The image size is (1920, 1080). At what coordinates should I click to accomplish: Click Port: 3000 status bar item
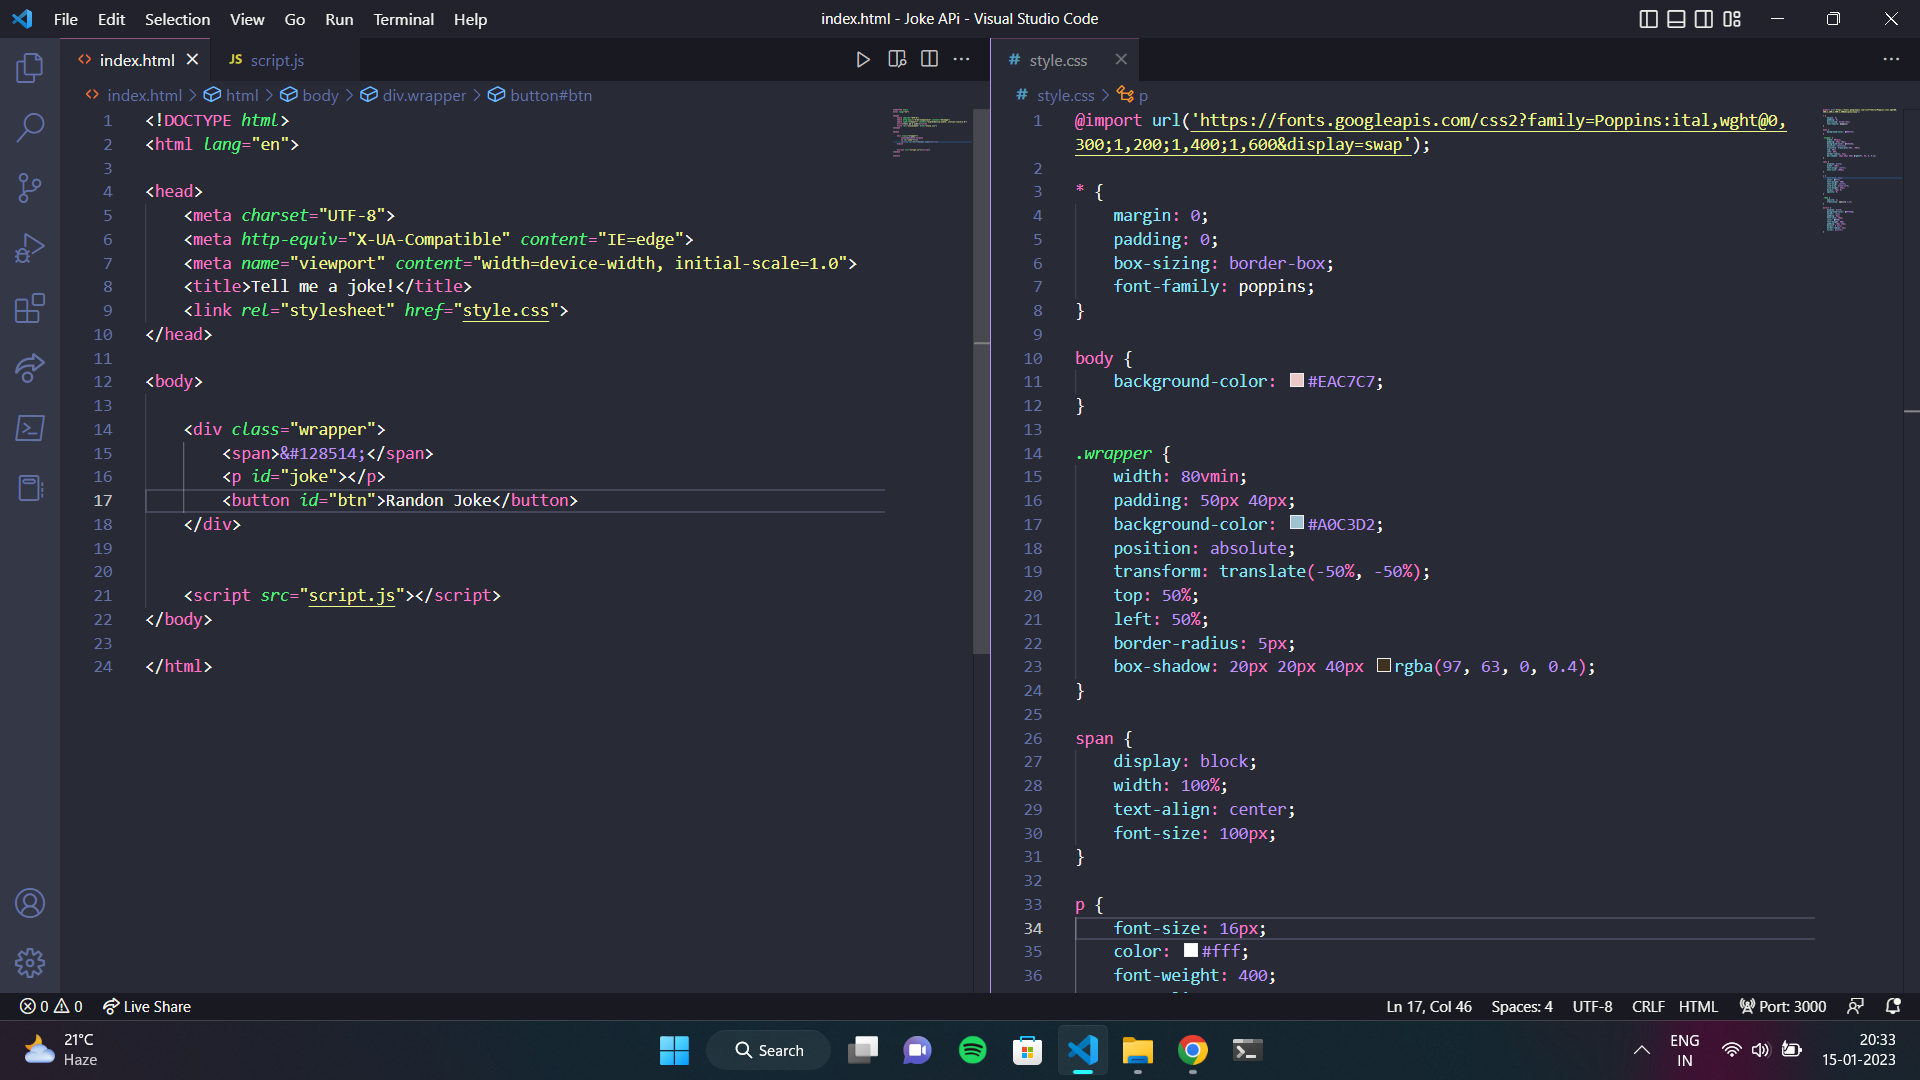1783,1006
